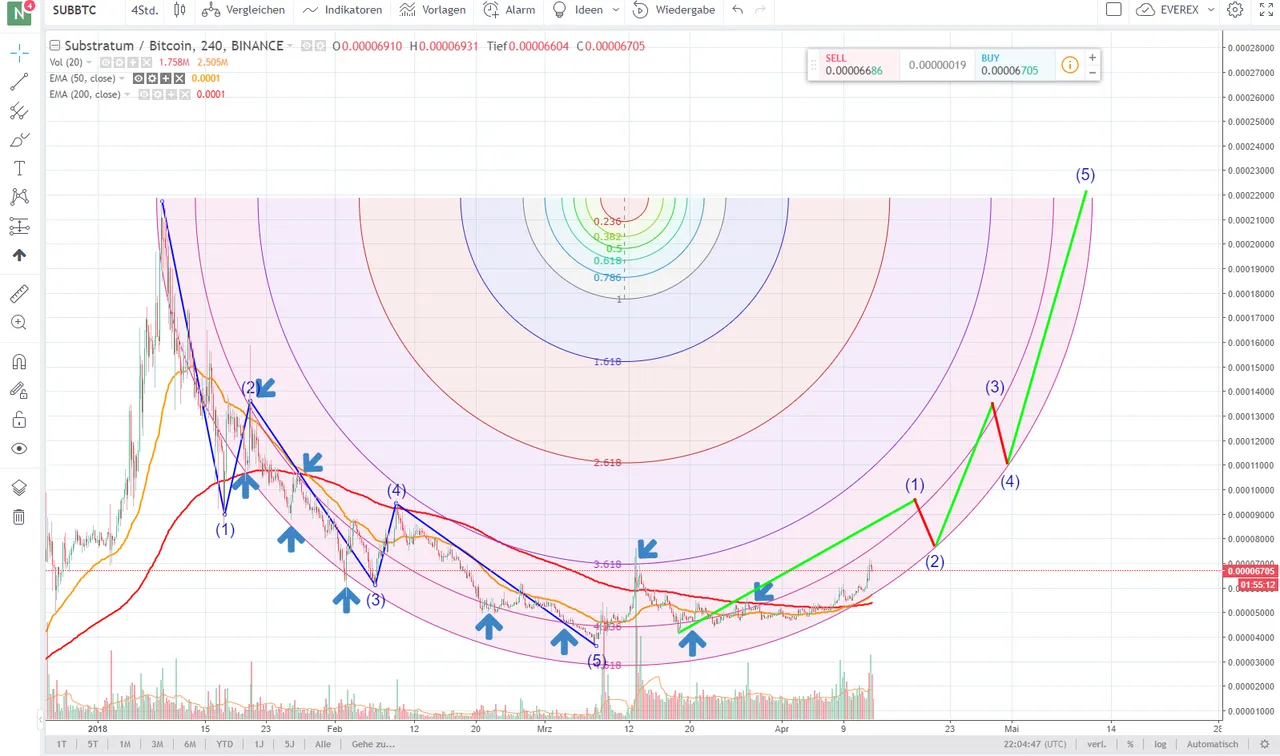
Task: Toggle visibility of EMA (50, close)
Action: [138, 78]
